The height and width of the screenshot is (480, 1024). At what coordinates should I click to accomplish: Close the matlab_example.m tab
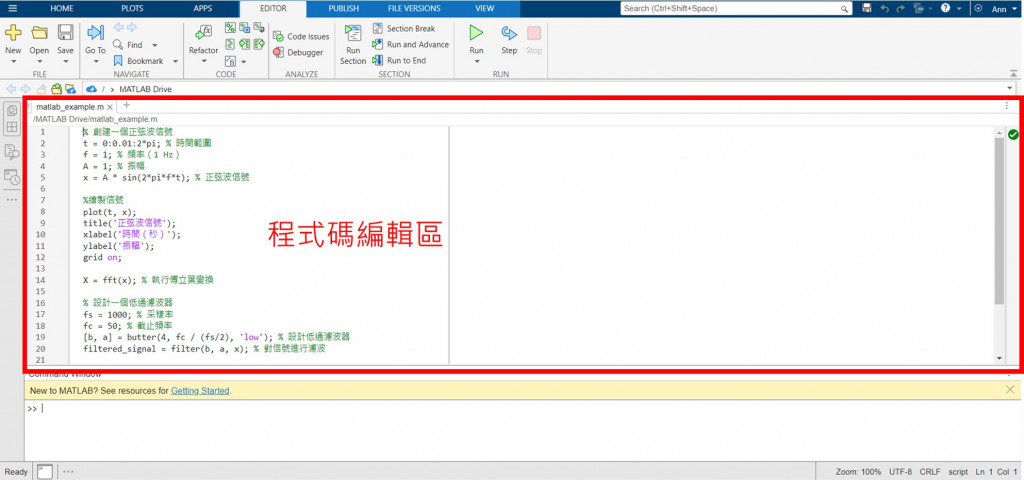tap(110, 106)
